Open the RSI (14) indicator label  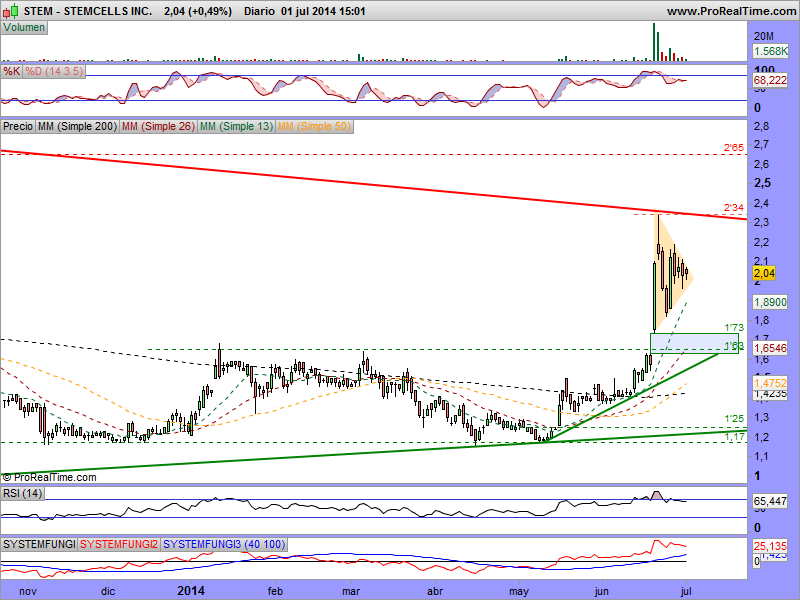22,493
